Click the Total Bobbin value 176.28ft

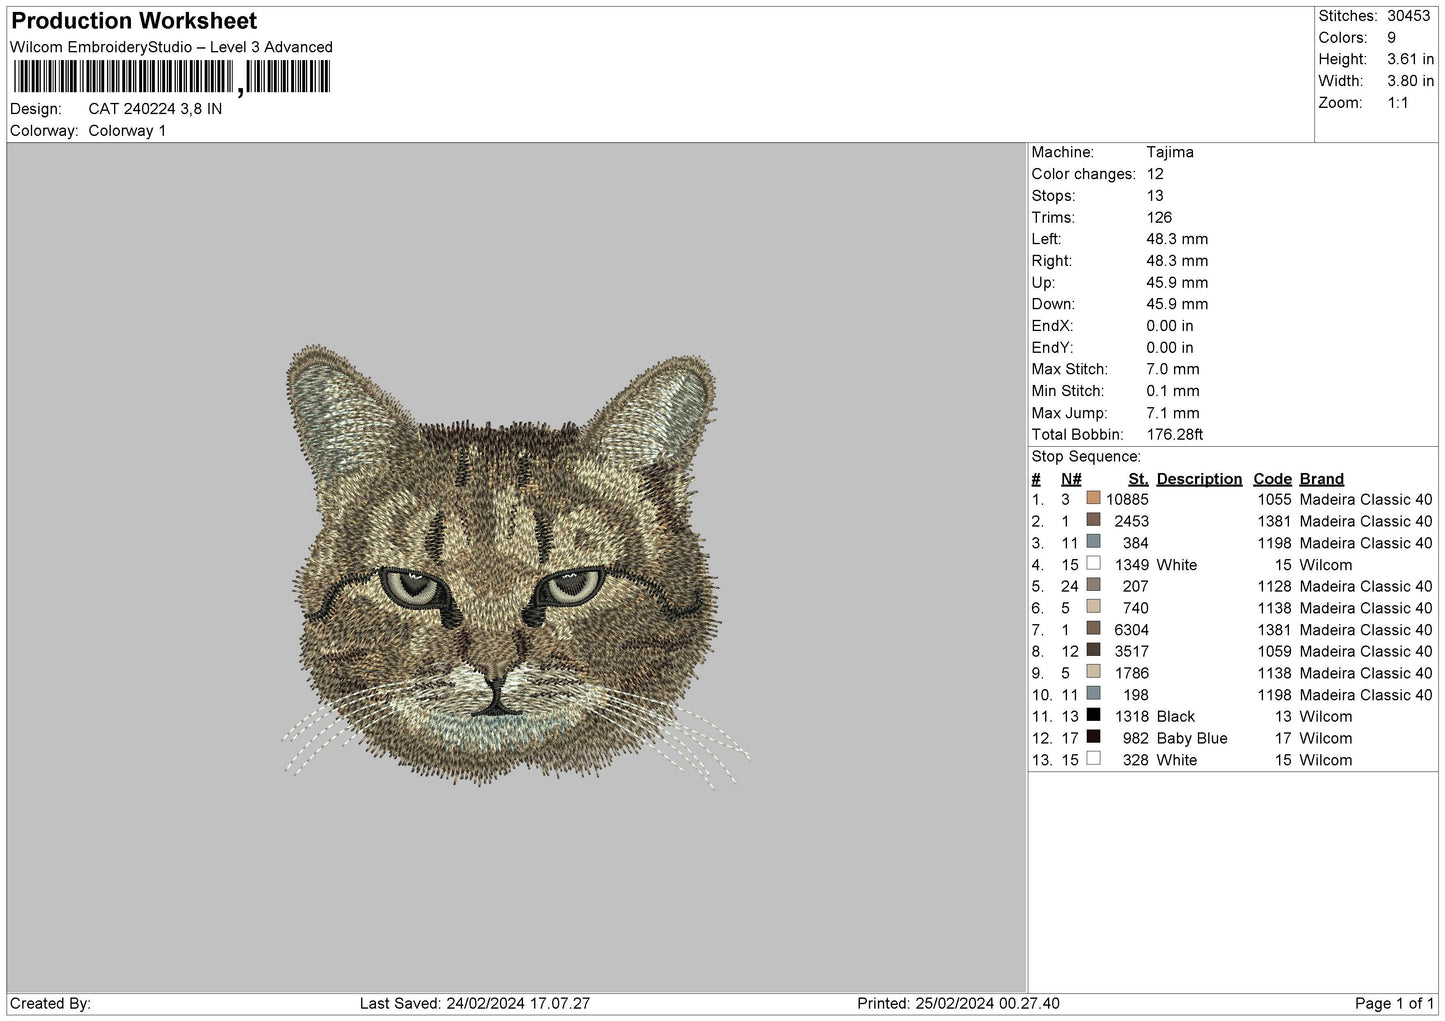tap(1175, 435)
